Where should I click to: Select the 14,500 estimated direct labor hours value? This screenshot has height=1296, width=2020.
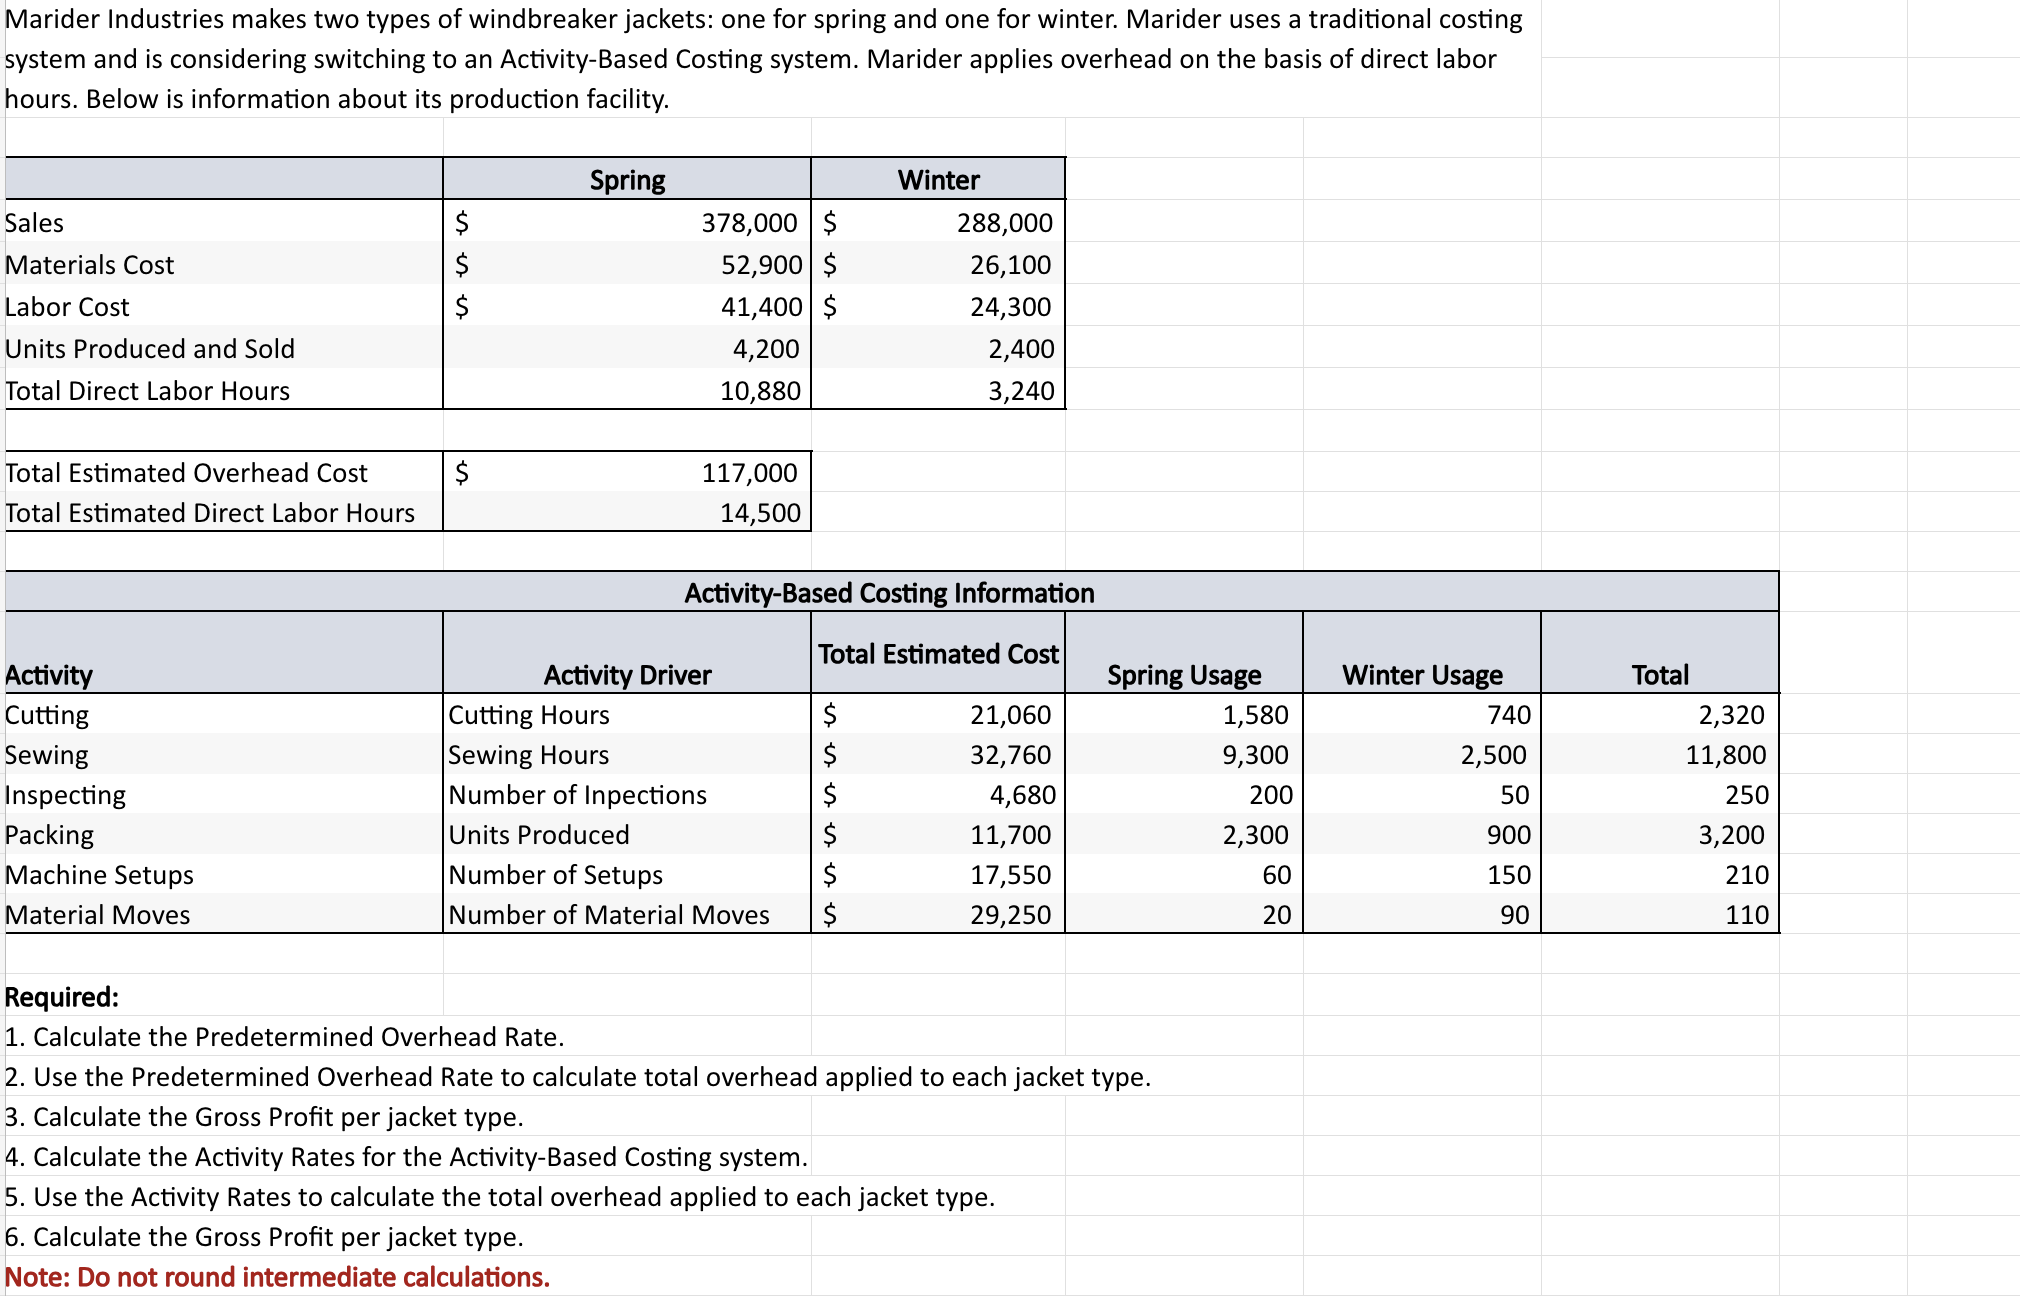point(762,512)
